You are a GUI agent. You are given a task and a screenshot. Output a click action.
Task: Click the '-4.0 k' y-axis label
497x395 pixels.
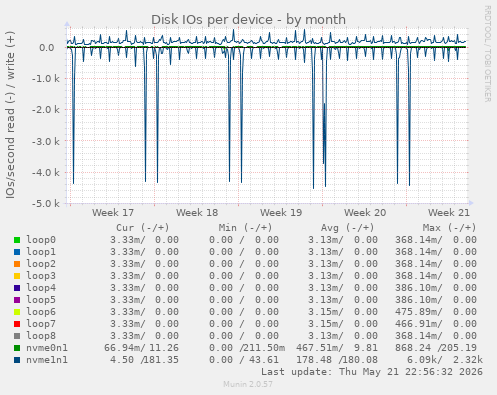(x=46, y=173)
